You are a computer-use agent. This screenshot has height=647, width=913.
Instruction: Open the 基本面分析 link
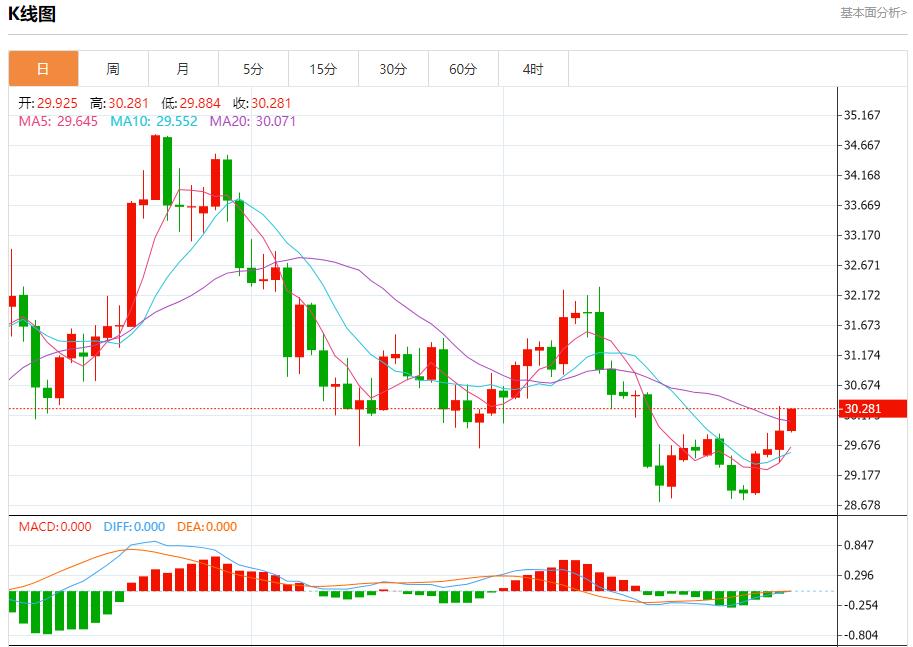point(872,13)
